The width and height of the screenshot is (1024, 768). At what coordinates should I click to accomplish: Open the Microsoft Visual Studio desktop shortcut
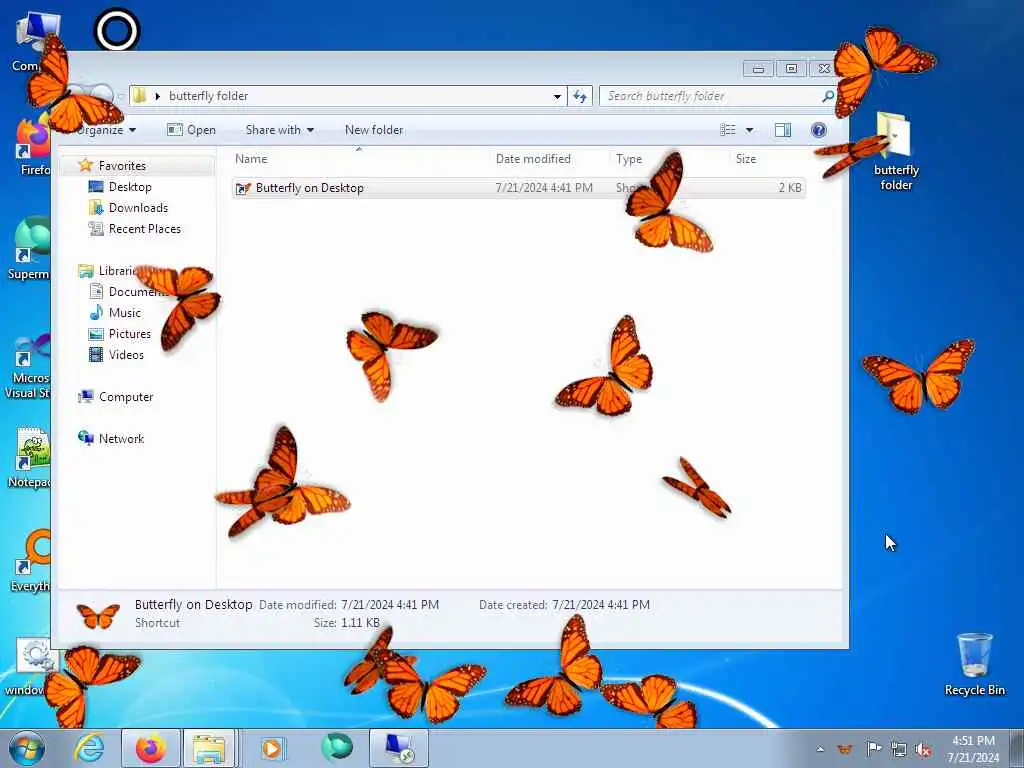pyautogui.click(x=27, y=366)
